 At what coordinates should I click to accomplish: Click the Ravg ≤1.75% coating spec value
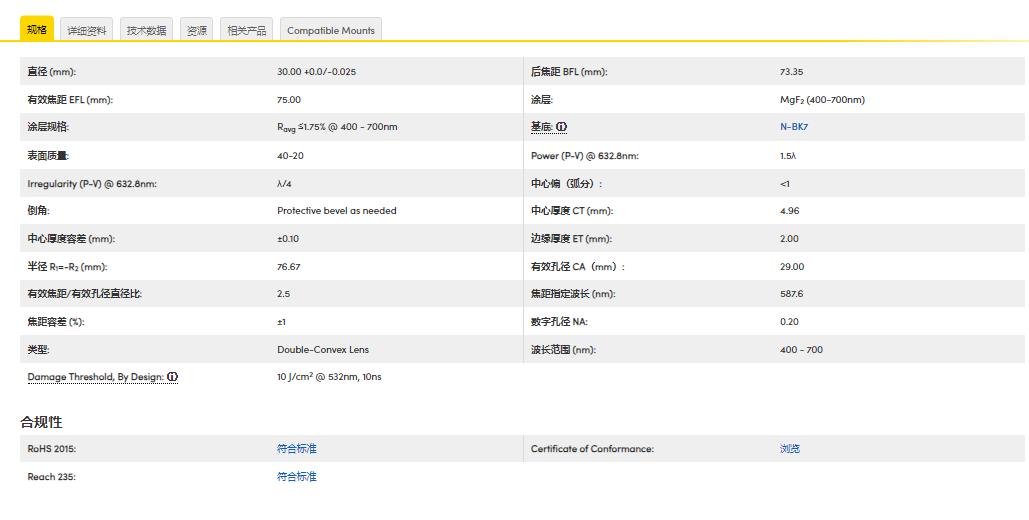[x=337, y=127]
